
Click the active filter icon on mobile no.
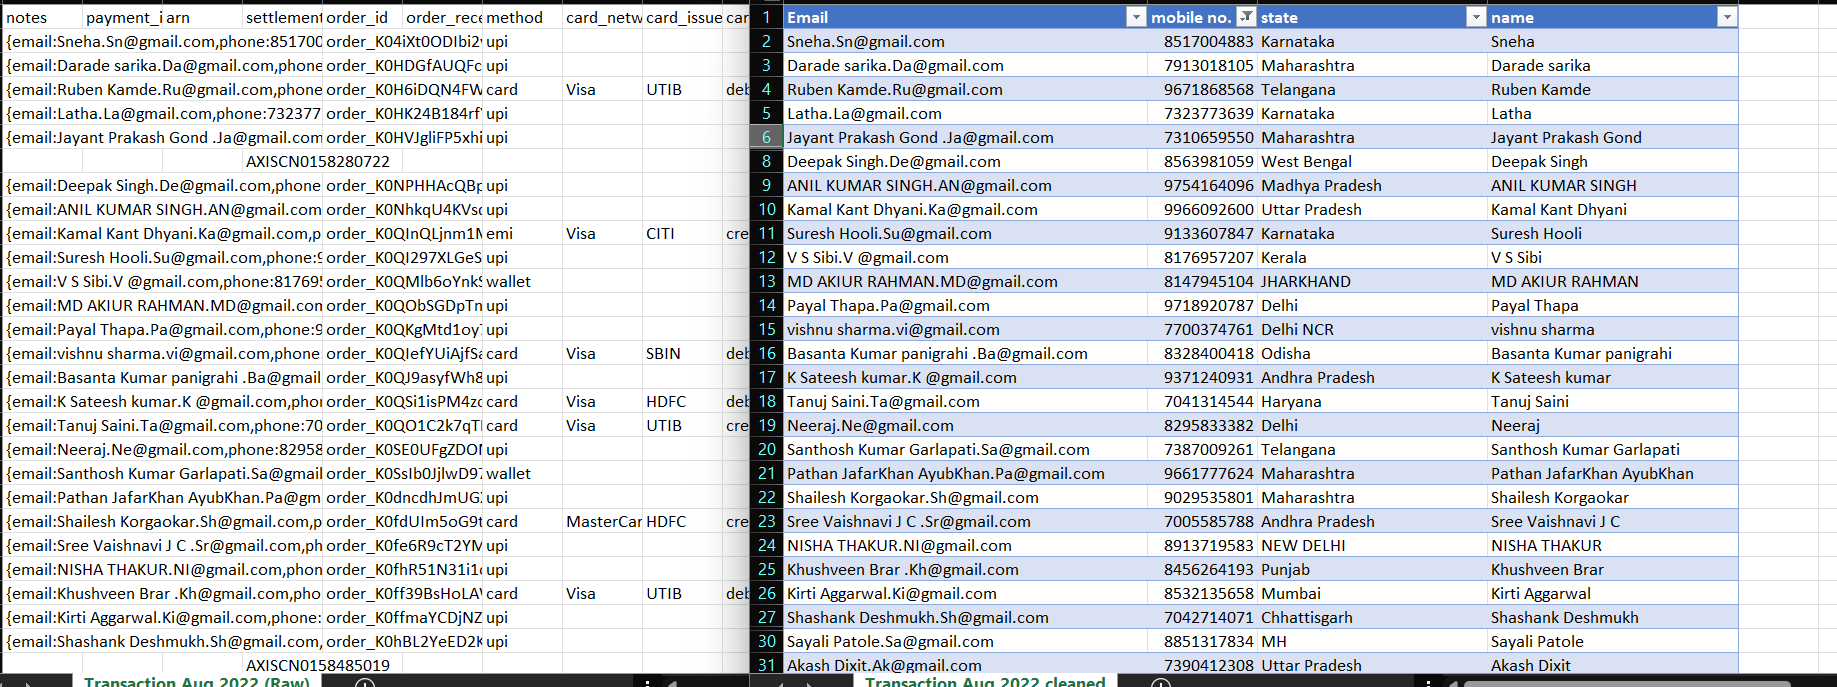[1246, 17]
